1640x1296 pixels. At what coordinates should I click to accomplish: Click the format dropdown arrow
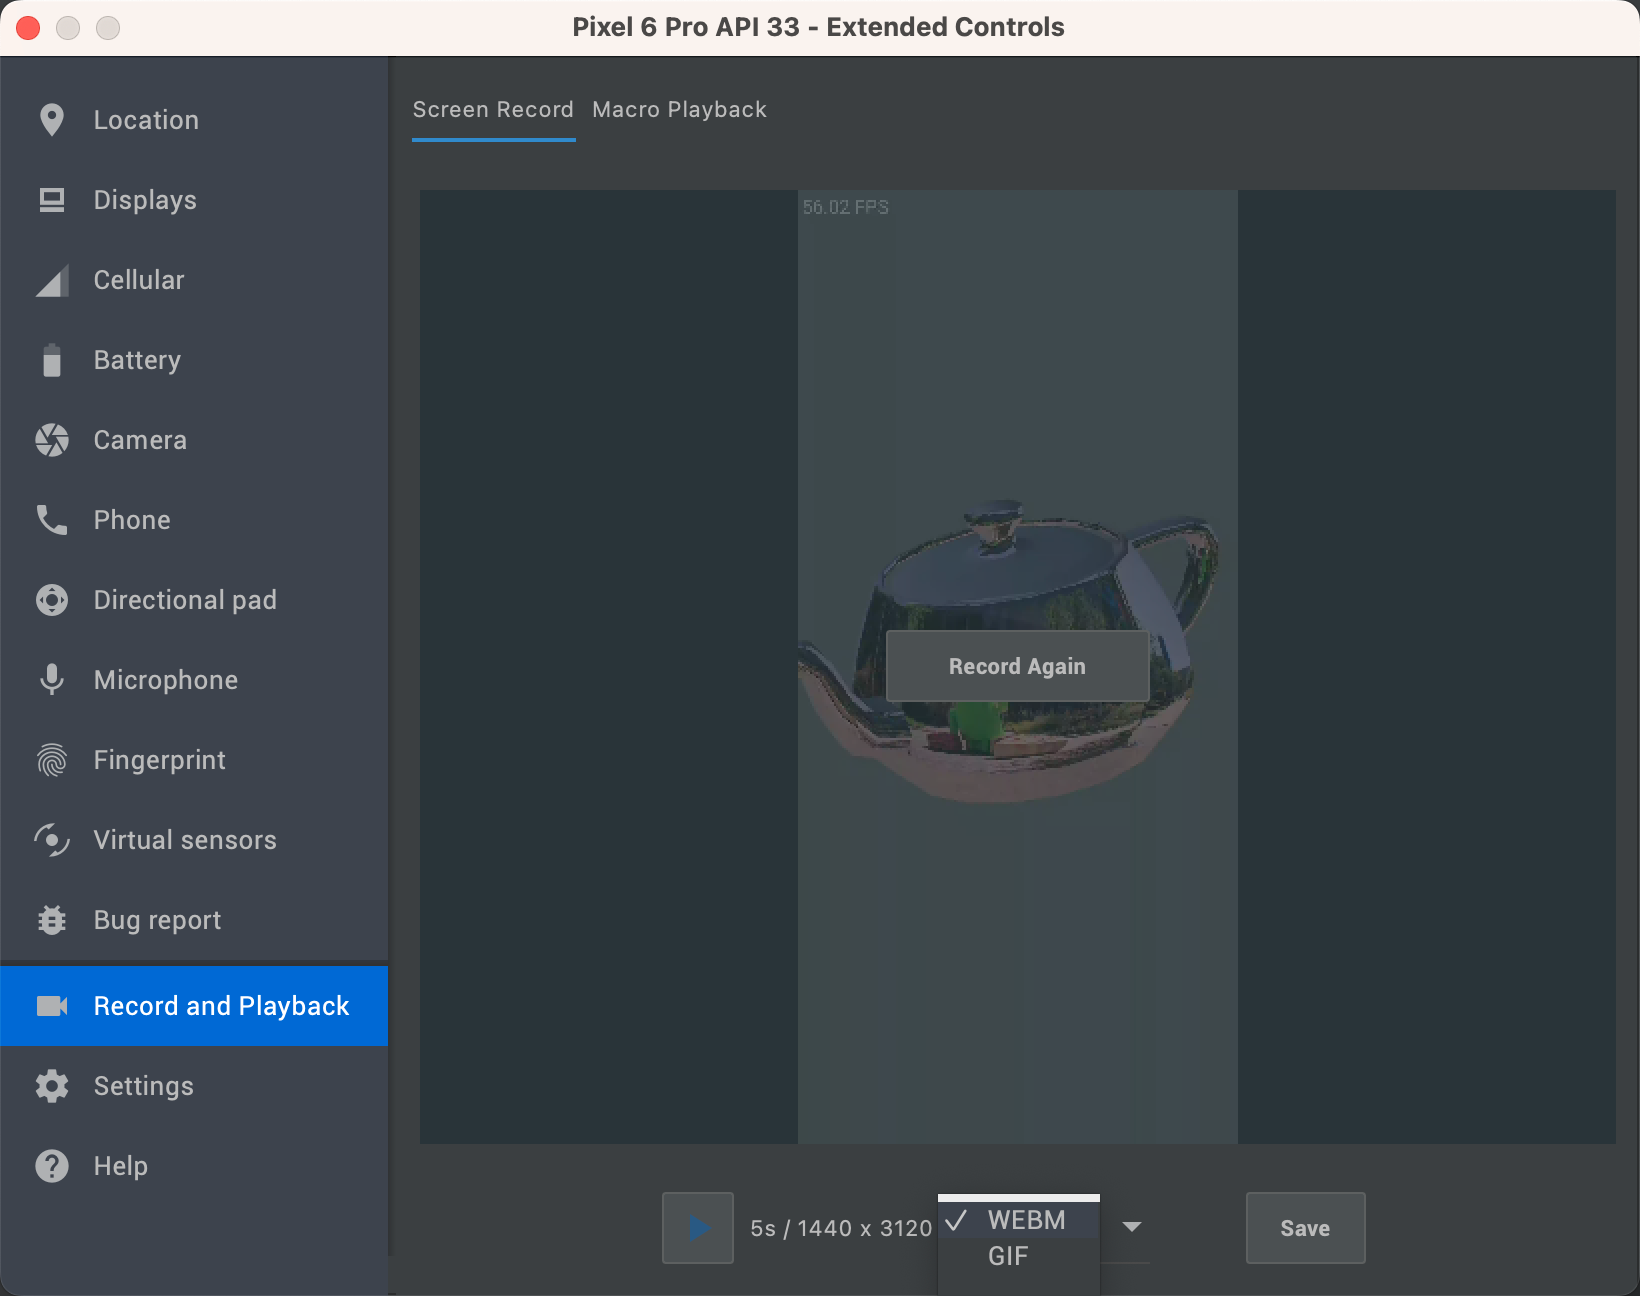click(1132, 1227)
